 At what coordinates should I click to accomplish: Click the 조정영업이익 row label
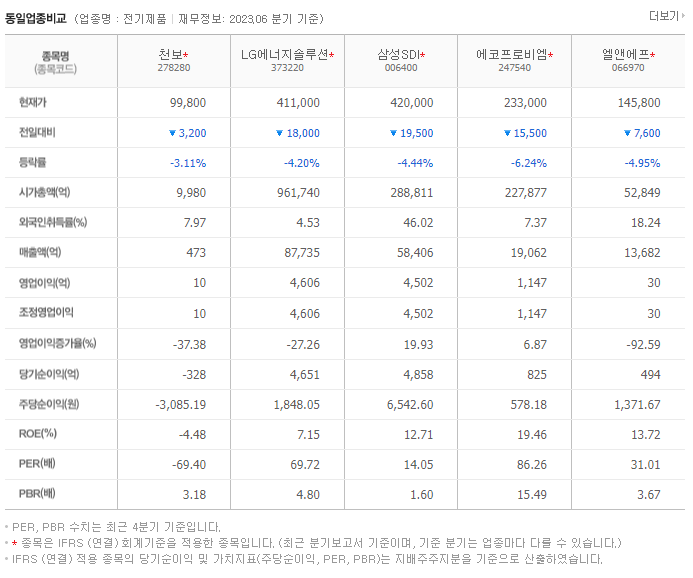click(46, 312)
